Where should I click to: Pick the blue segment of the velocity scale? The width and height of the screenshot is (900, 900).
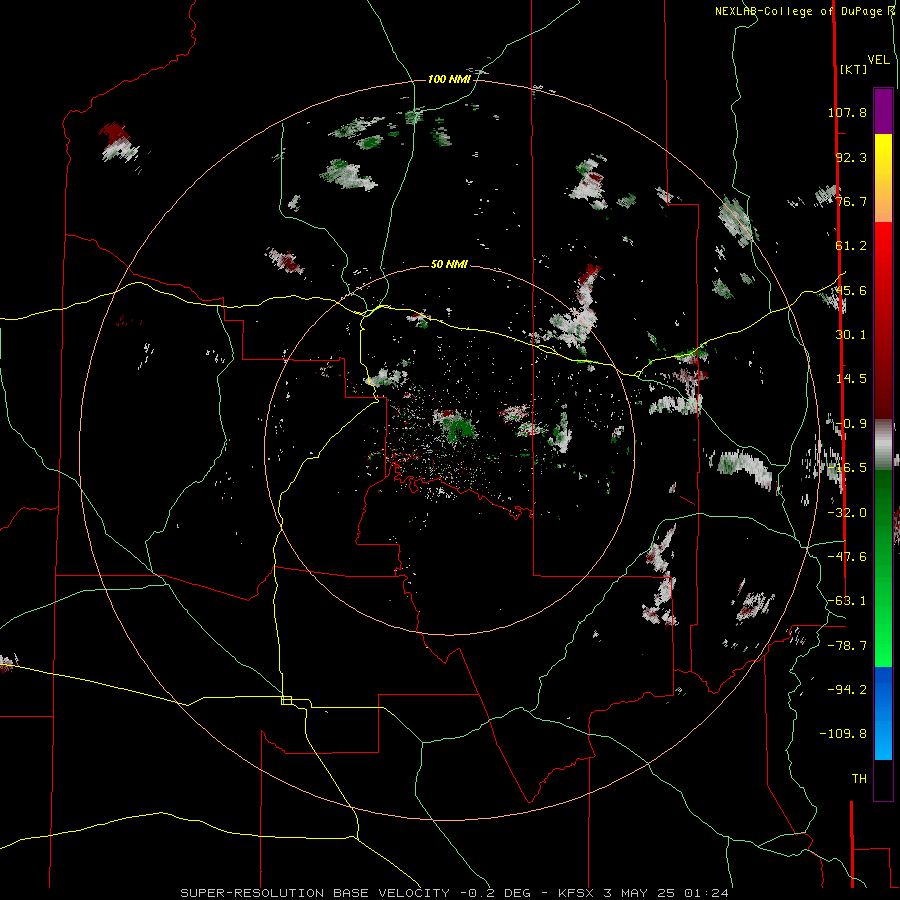click(883, 713)
